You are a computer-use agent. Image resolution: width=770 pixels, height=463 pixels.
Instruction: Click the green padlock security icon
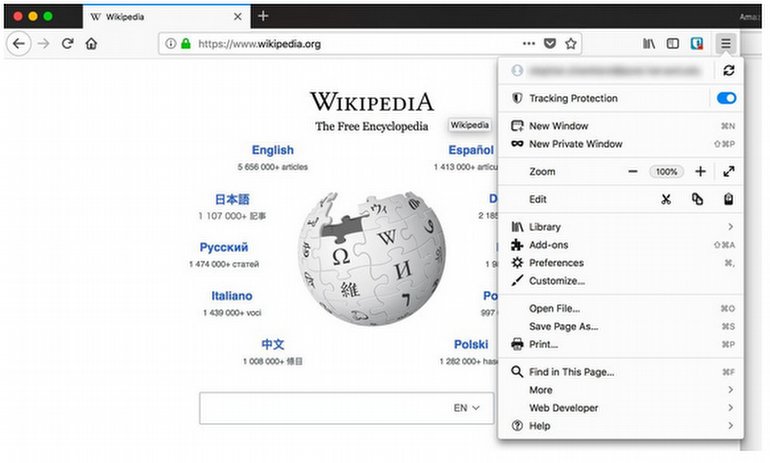click(186, 44)
